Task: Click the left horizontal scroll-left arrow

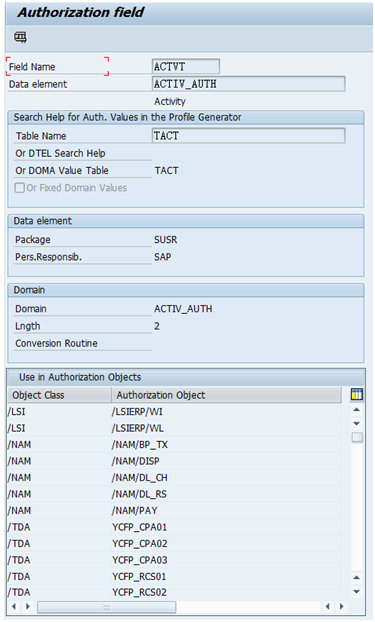Action: (14, 607)
